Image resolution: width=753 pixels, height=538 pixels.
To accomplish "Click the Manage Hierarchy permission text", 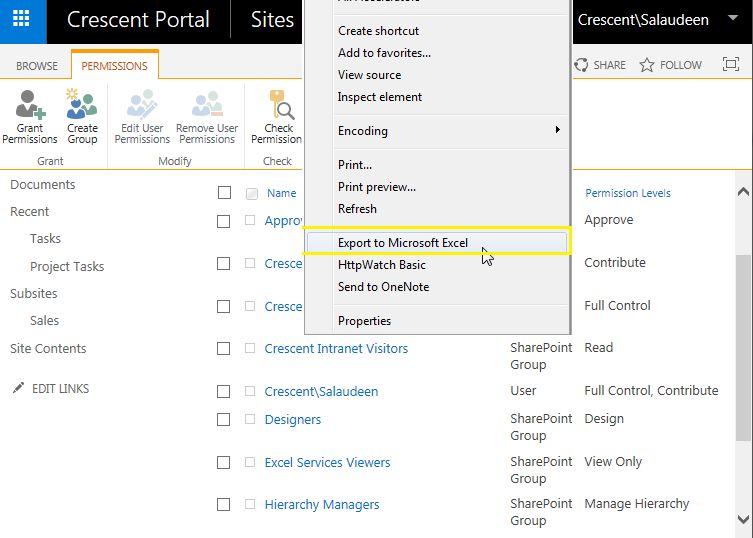I will click(637, 504).
